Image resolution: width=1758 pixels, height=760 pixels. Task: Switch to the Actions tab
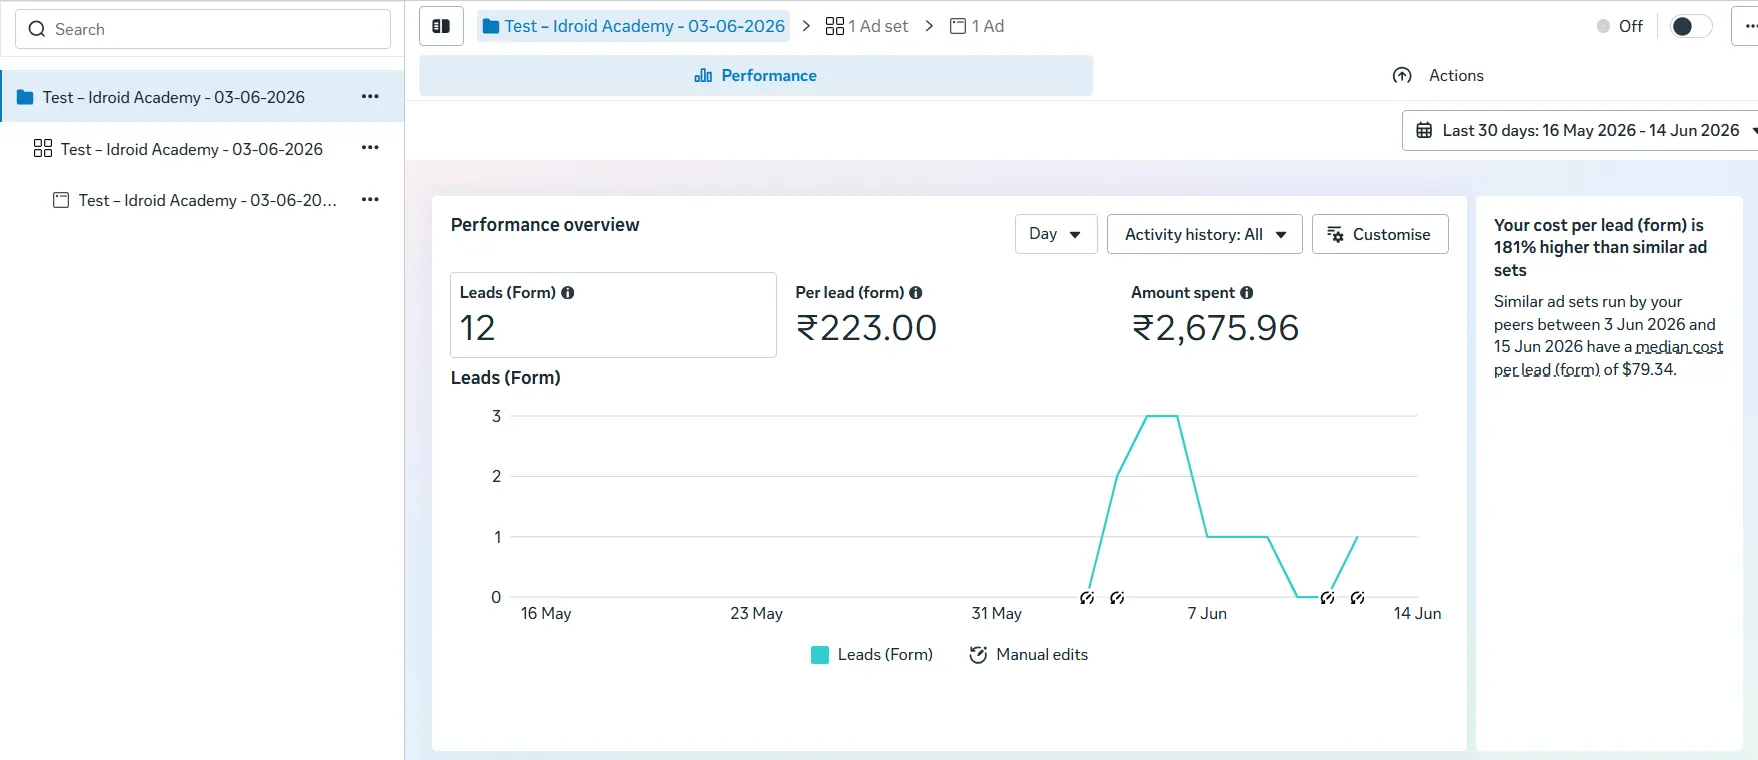1438,76
